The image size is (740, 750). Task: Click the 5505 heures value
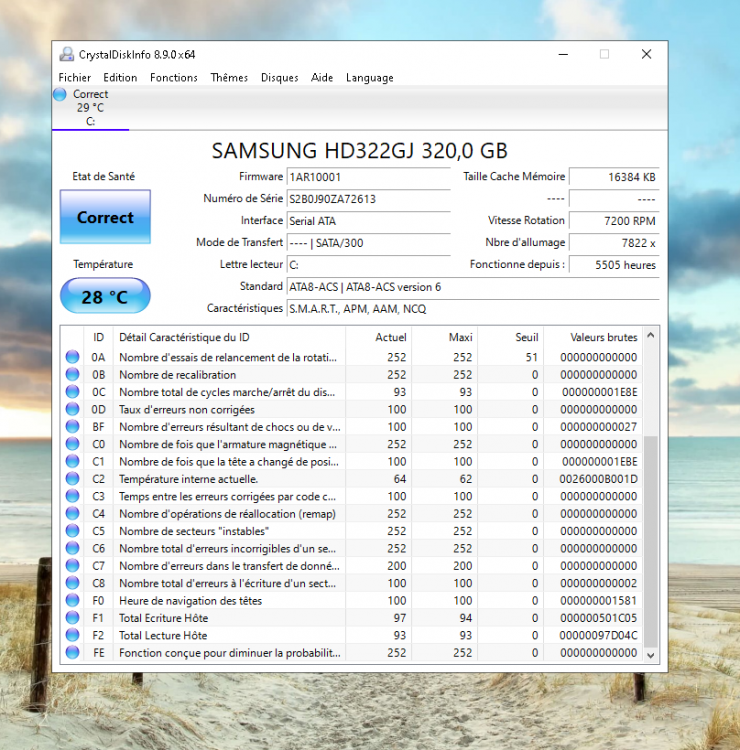(x=614, y=265)
